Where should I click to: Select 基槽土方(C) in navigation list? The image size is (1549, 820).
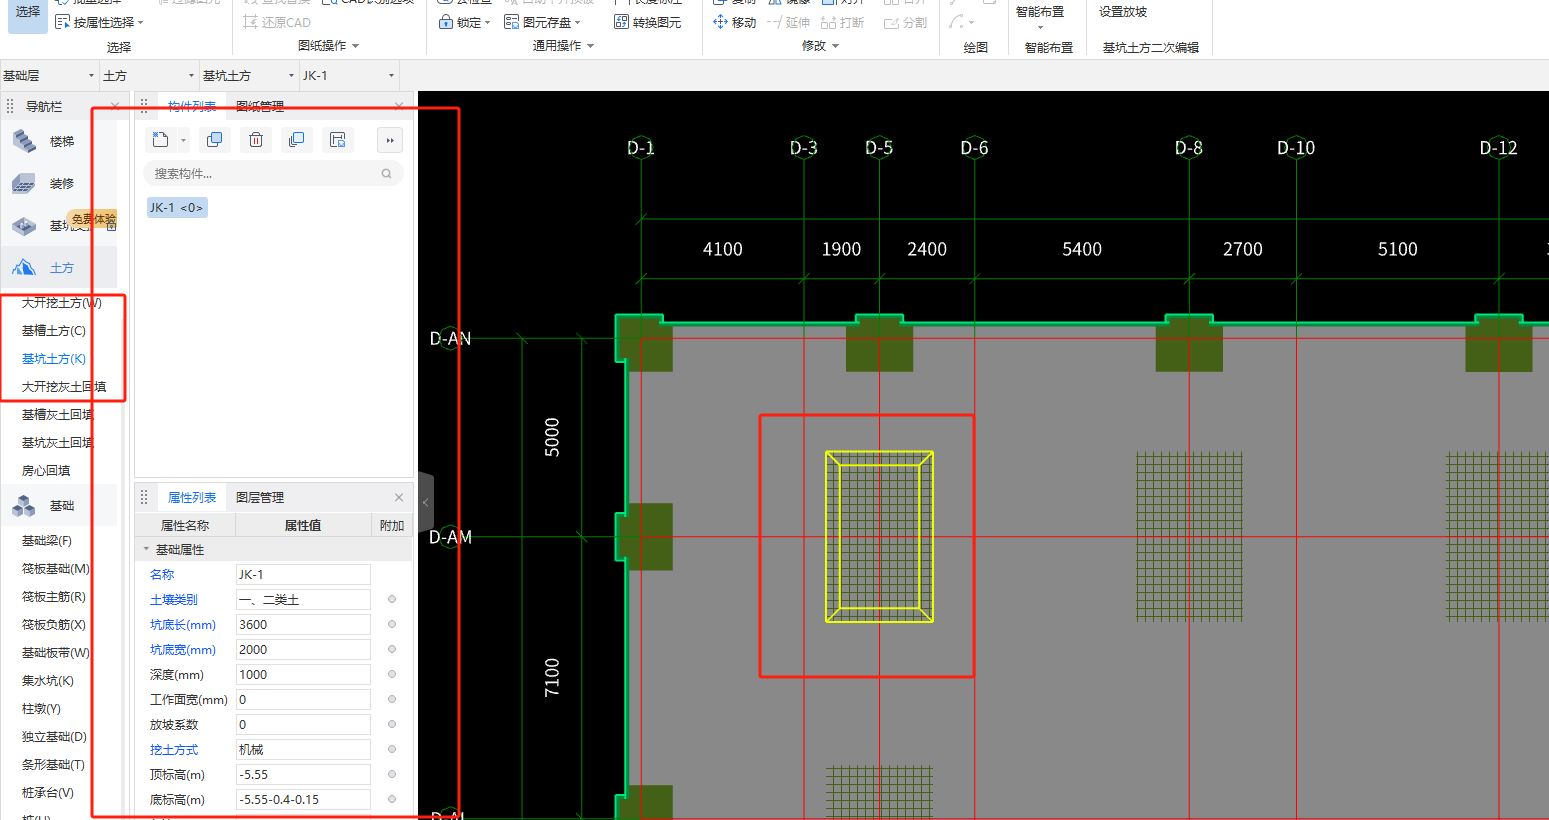pos(54,331)
